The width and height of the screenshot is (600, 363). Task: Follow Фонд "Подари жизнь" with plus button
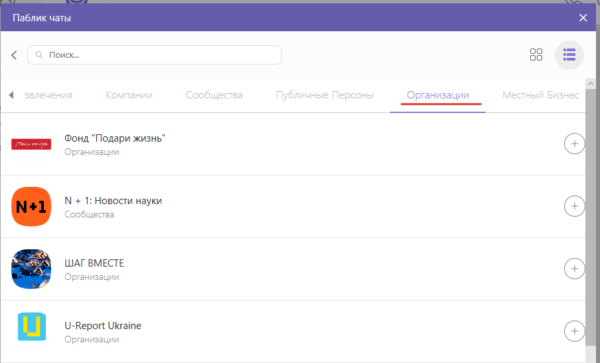[574, 144]
